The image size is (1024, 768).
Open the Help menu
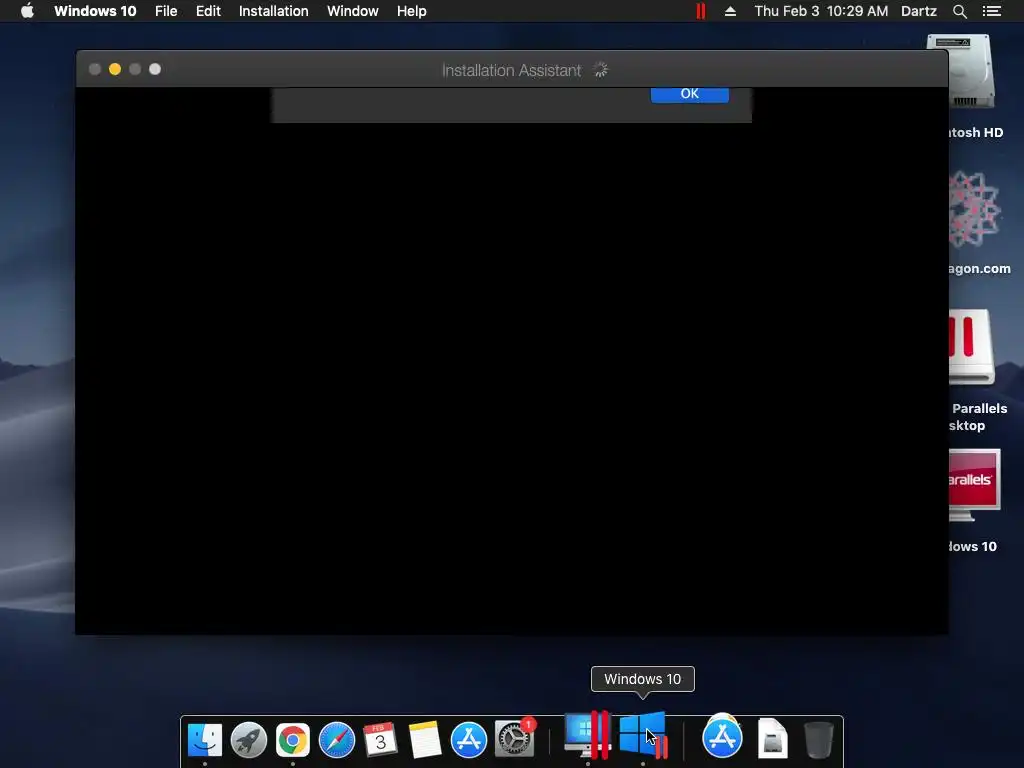click(x=411, y=11)
